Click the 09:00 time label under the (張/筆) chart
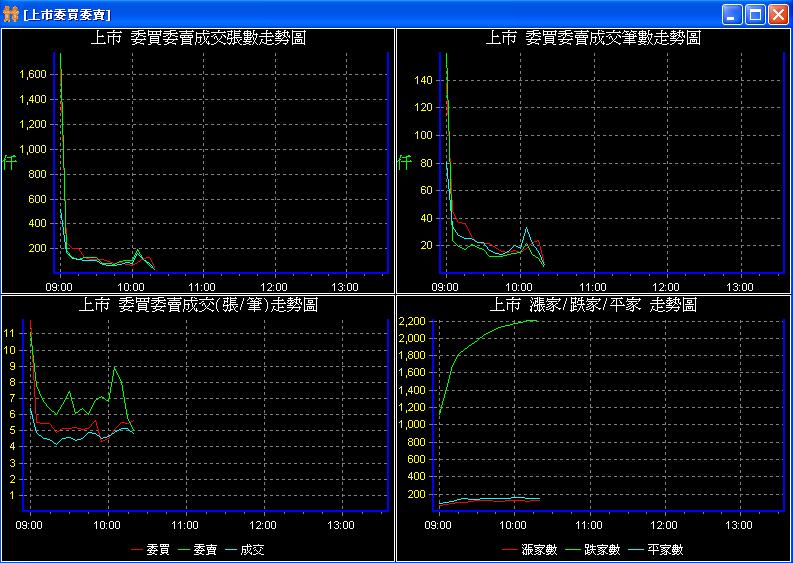This screenshot has width=793, height=563. (x=29, y=525)
